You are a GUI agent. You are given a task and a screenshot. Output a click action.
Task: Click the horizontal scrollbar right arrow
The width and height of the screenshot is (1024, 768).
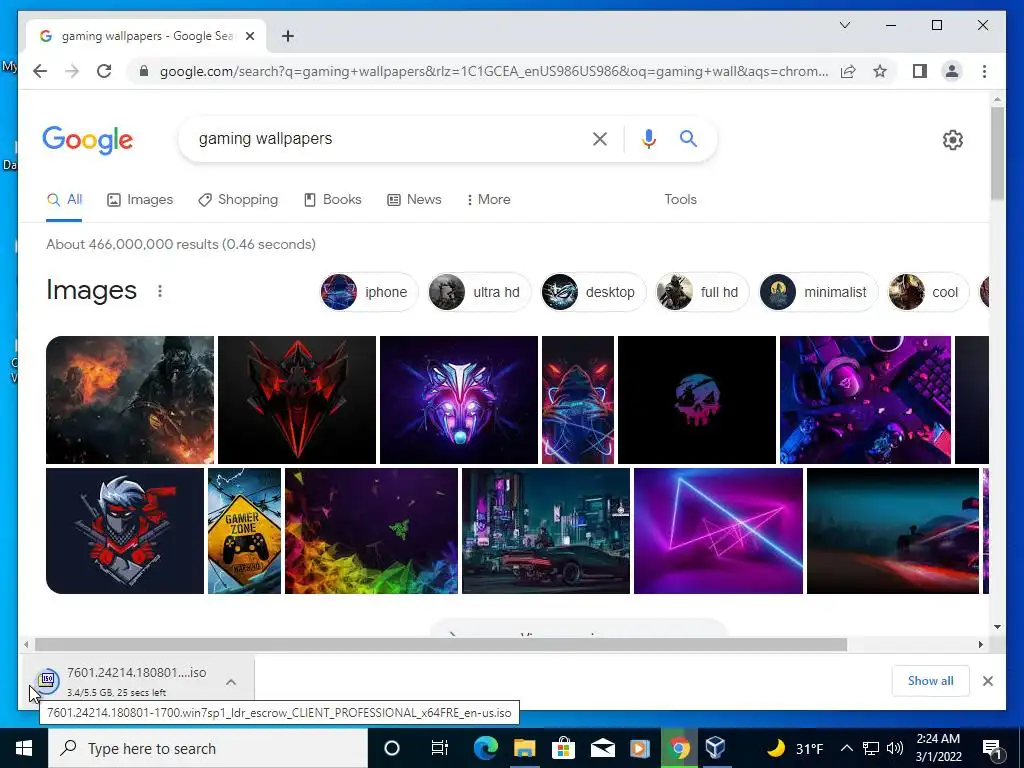coord(981,645)
